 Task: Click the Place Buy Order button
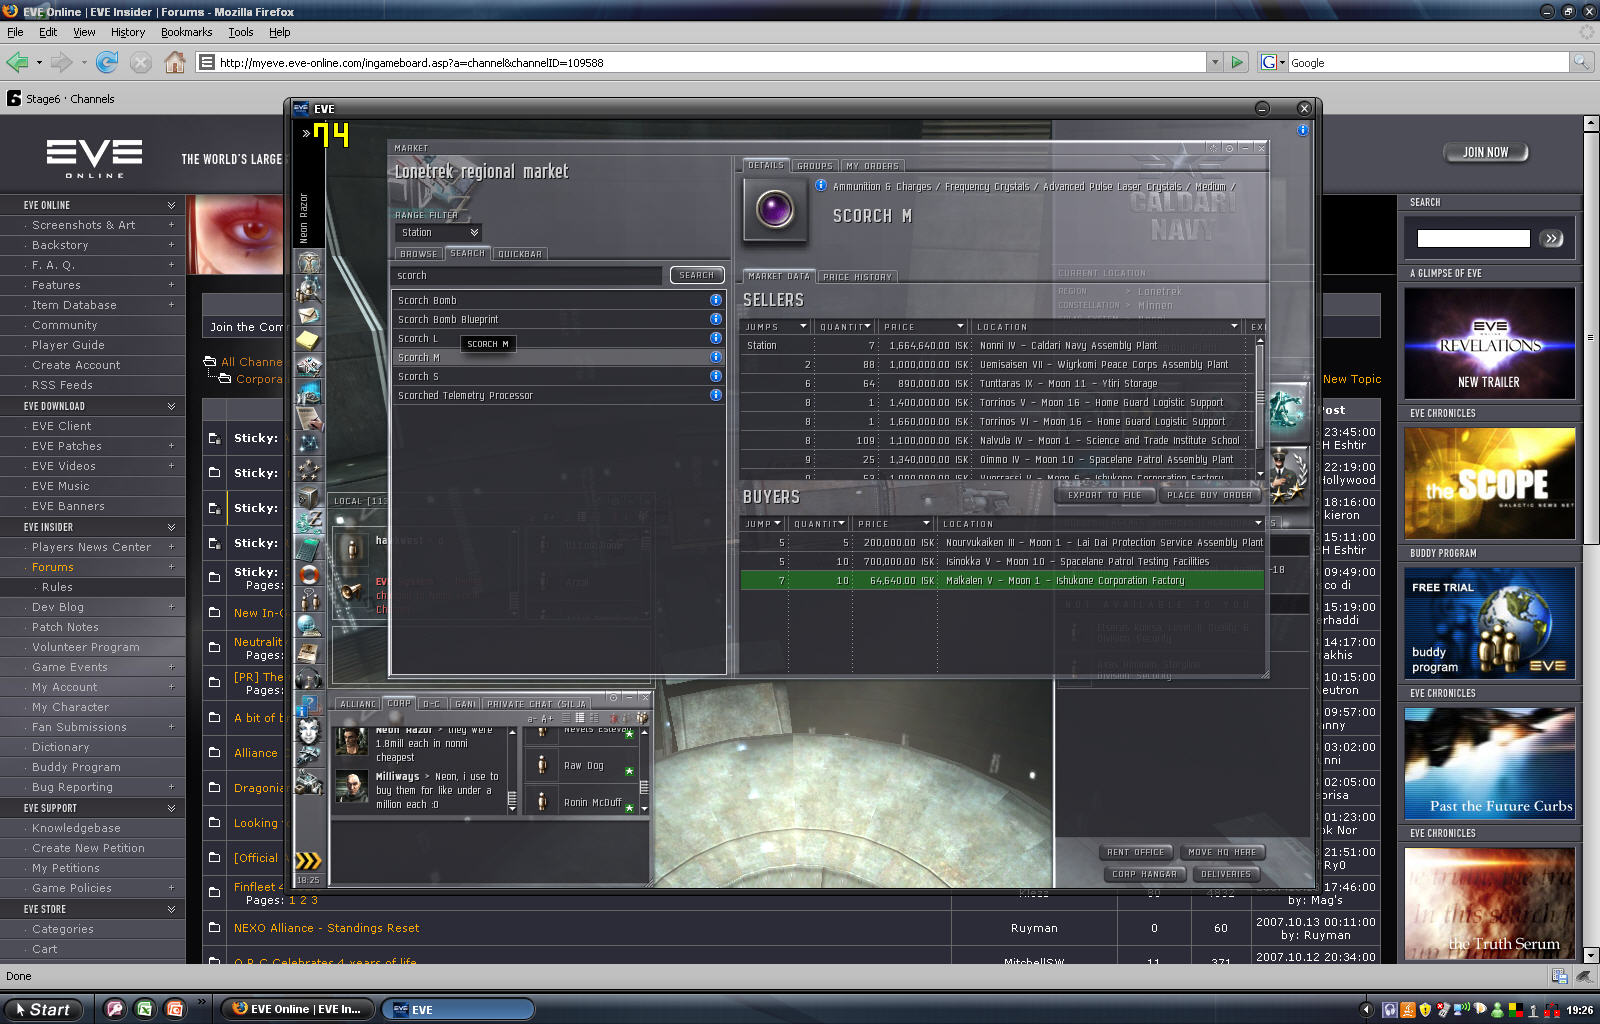pyautogui.click(x=1209, y=495)
